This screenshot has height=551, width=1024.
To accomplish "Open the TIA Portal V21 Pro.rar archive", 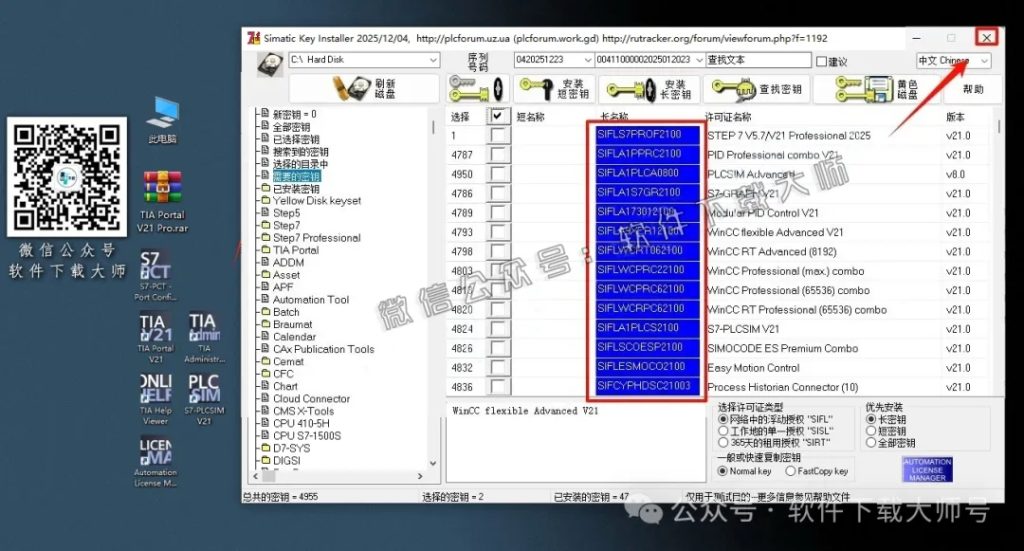I will pyautogui.click(x=162, y=201).
